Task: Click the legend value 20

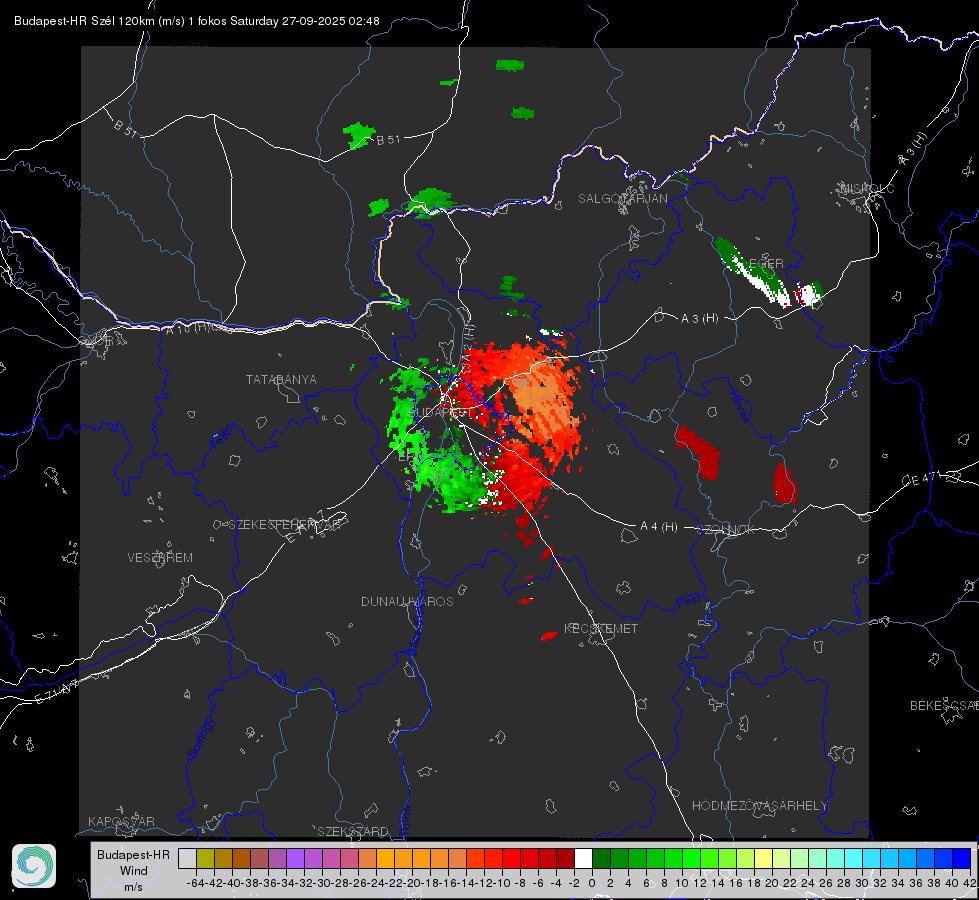Action: pos(772,883)
